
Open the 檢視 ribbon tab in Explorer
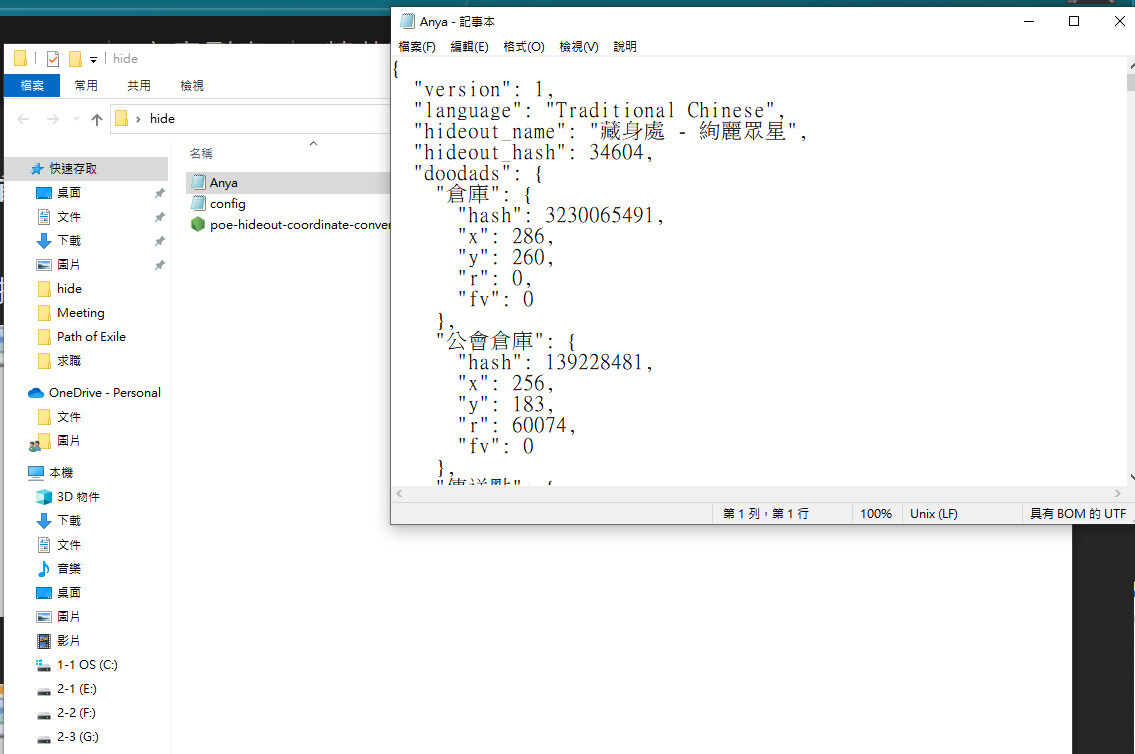(192, 85)
